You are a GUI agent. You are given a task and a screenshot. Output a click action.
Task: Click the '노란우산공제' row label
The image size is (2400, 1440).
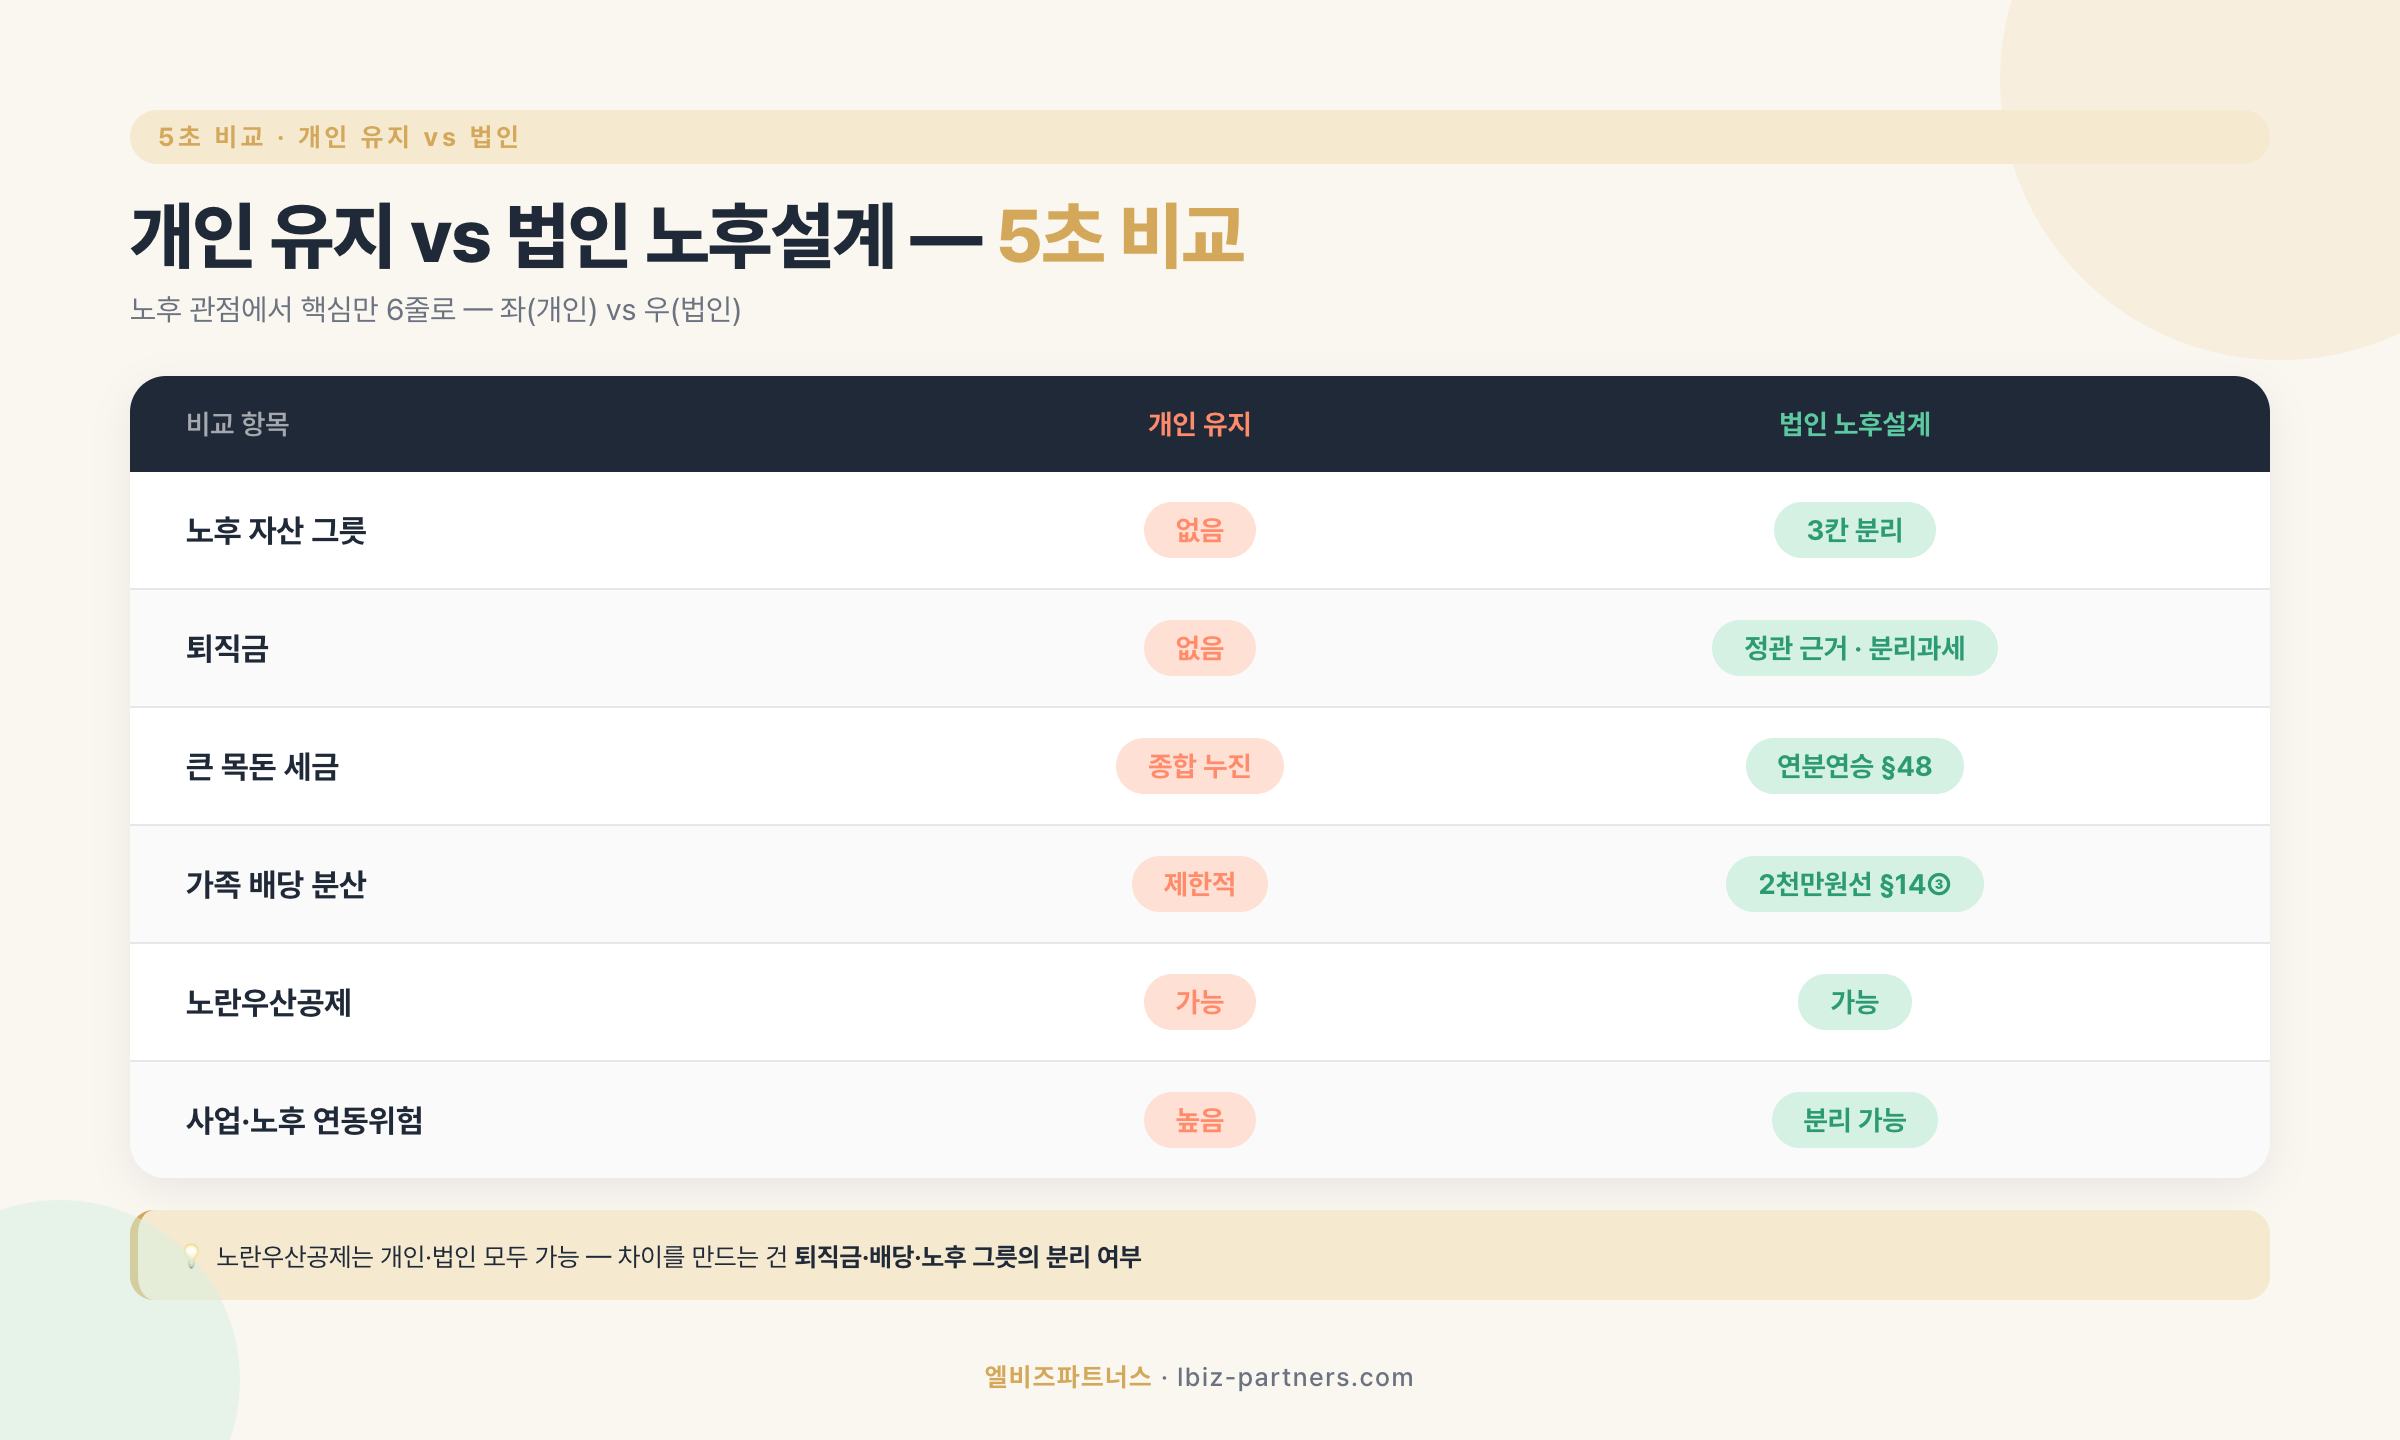click(x=269, y=1002)
